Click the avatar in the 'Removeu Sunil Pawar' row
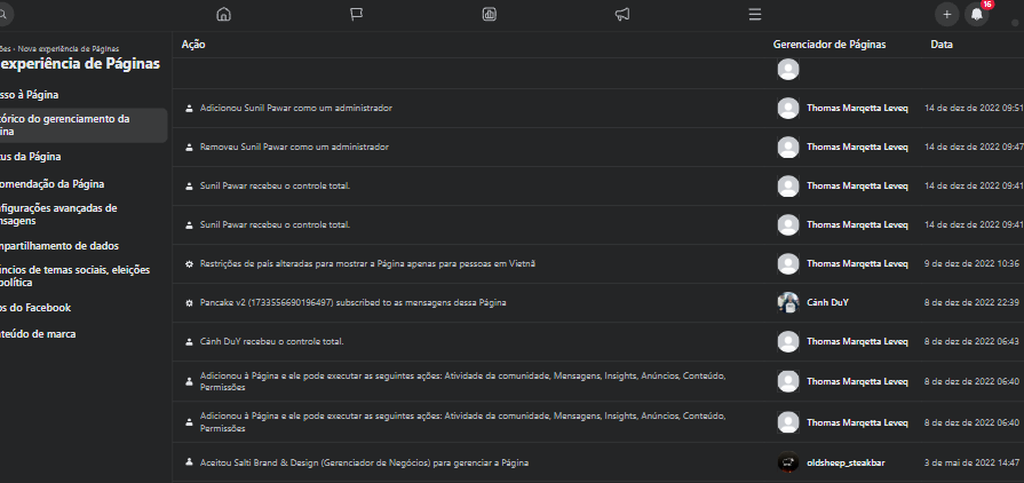This screenshot has height=483, width=1024. (x=788, y=148)
